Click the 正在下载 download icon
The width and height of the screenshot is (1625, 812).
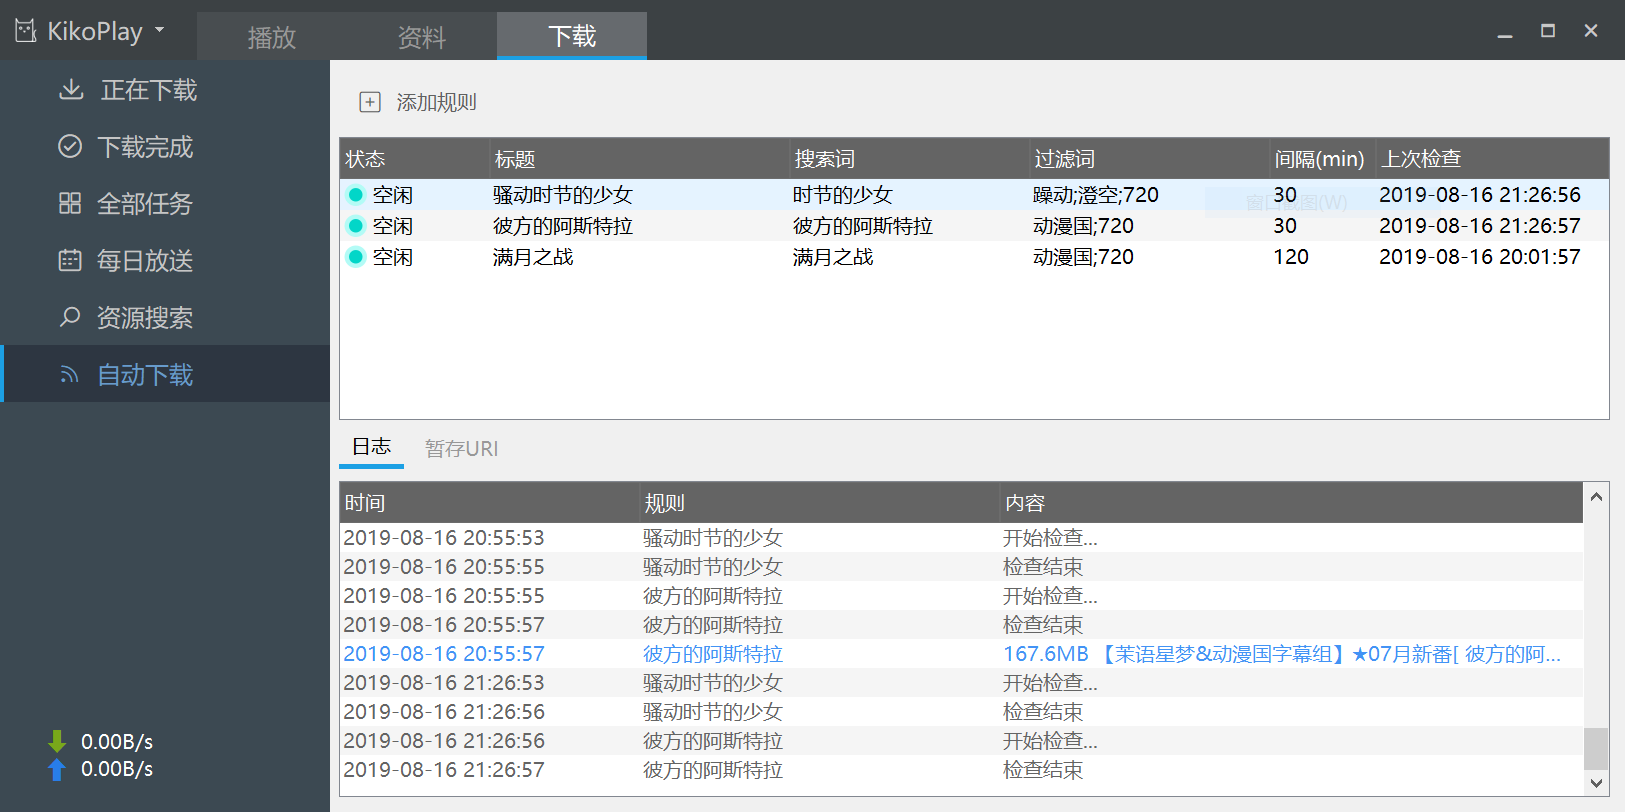tap(71, 90)
